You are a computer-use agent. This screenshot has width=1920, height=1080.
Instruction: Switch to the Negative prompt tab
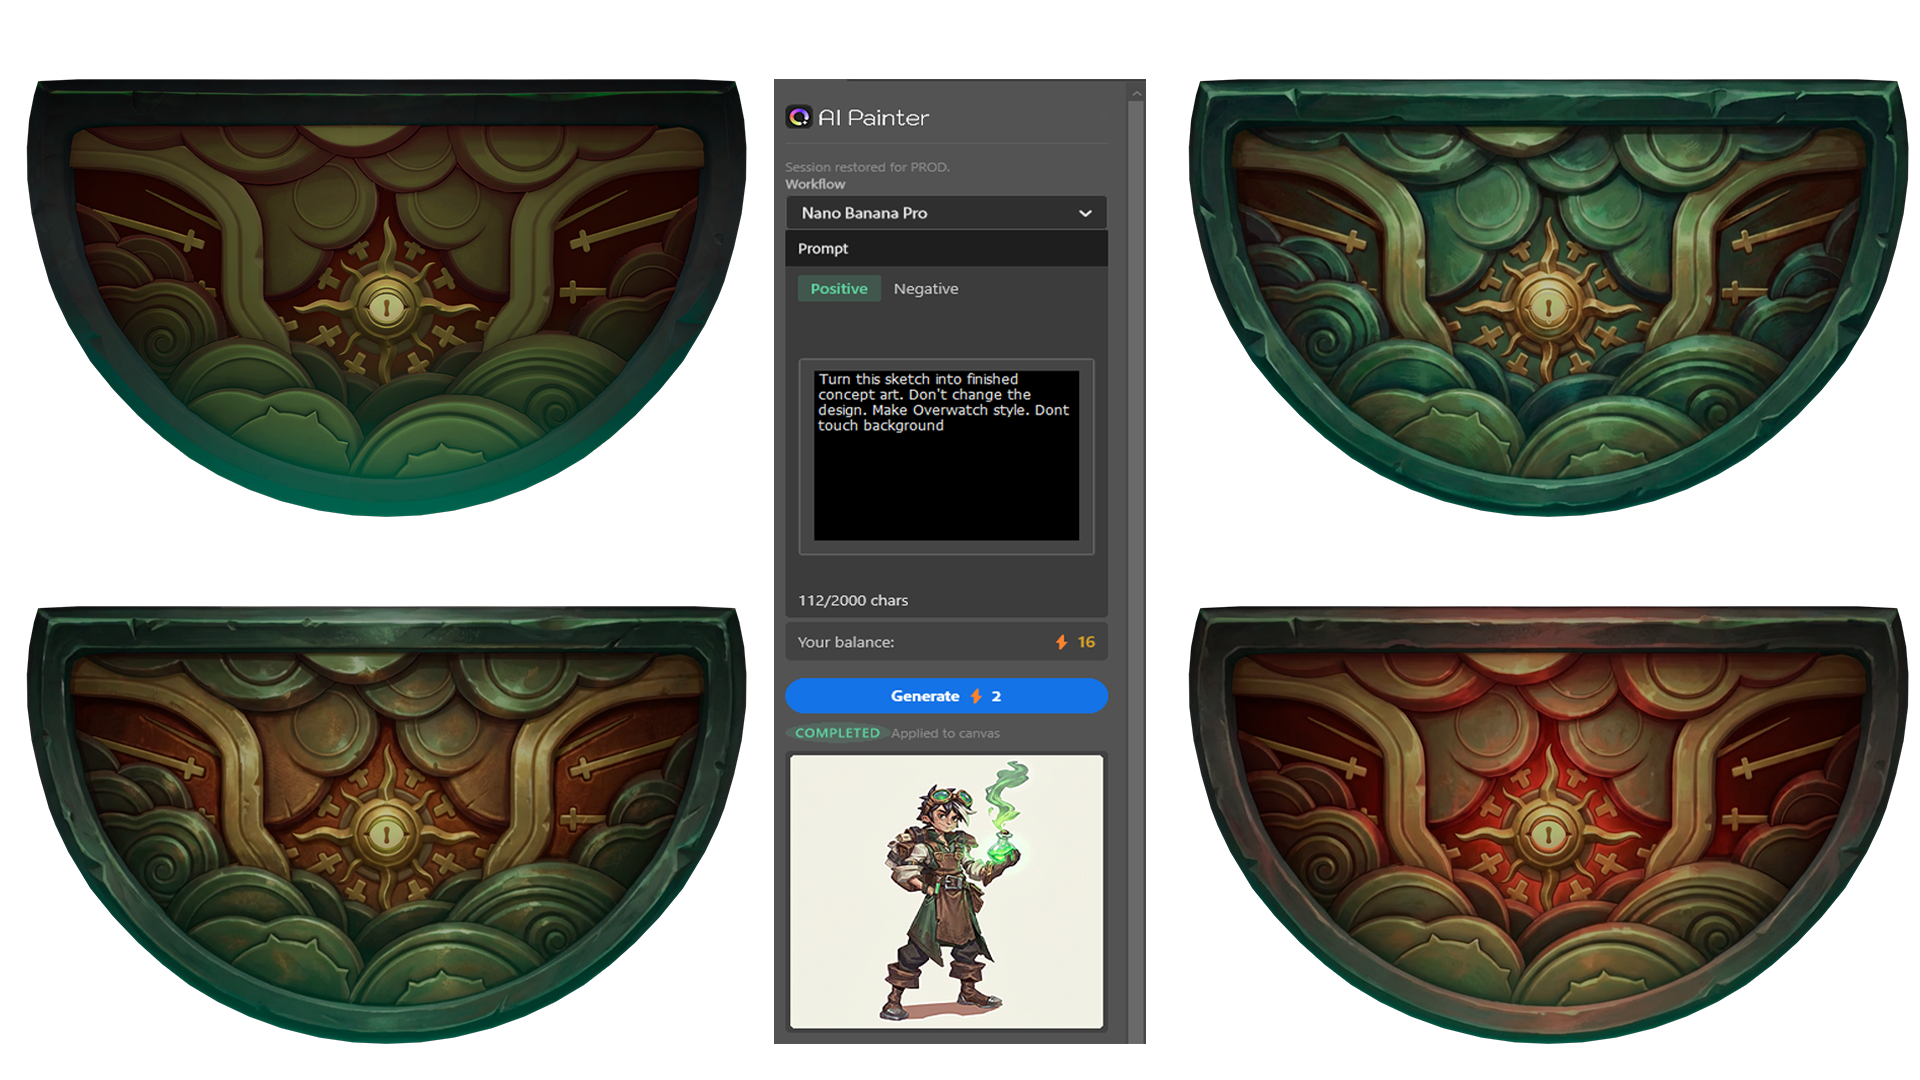coord(925,288)
